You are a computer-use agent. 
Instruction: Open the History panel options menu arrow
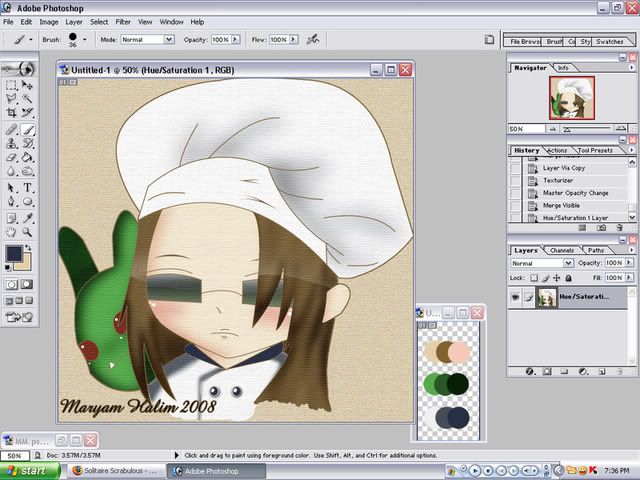631,150
